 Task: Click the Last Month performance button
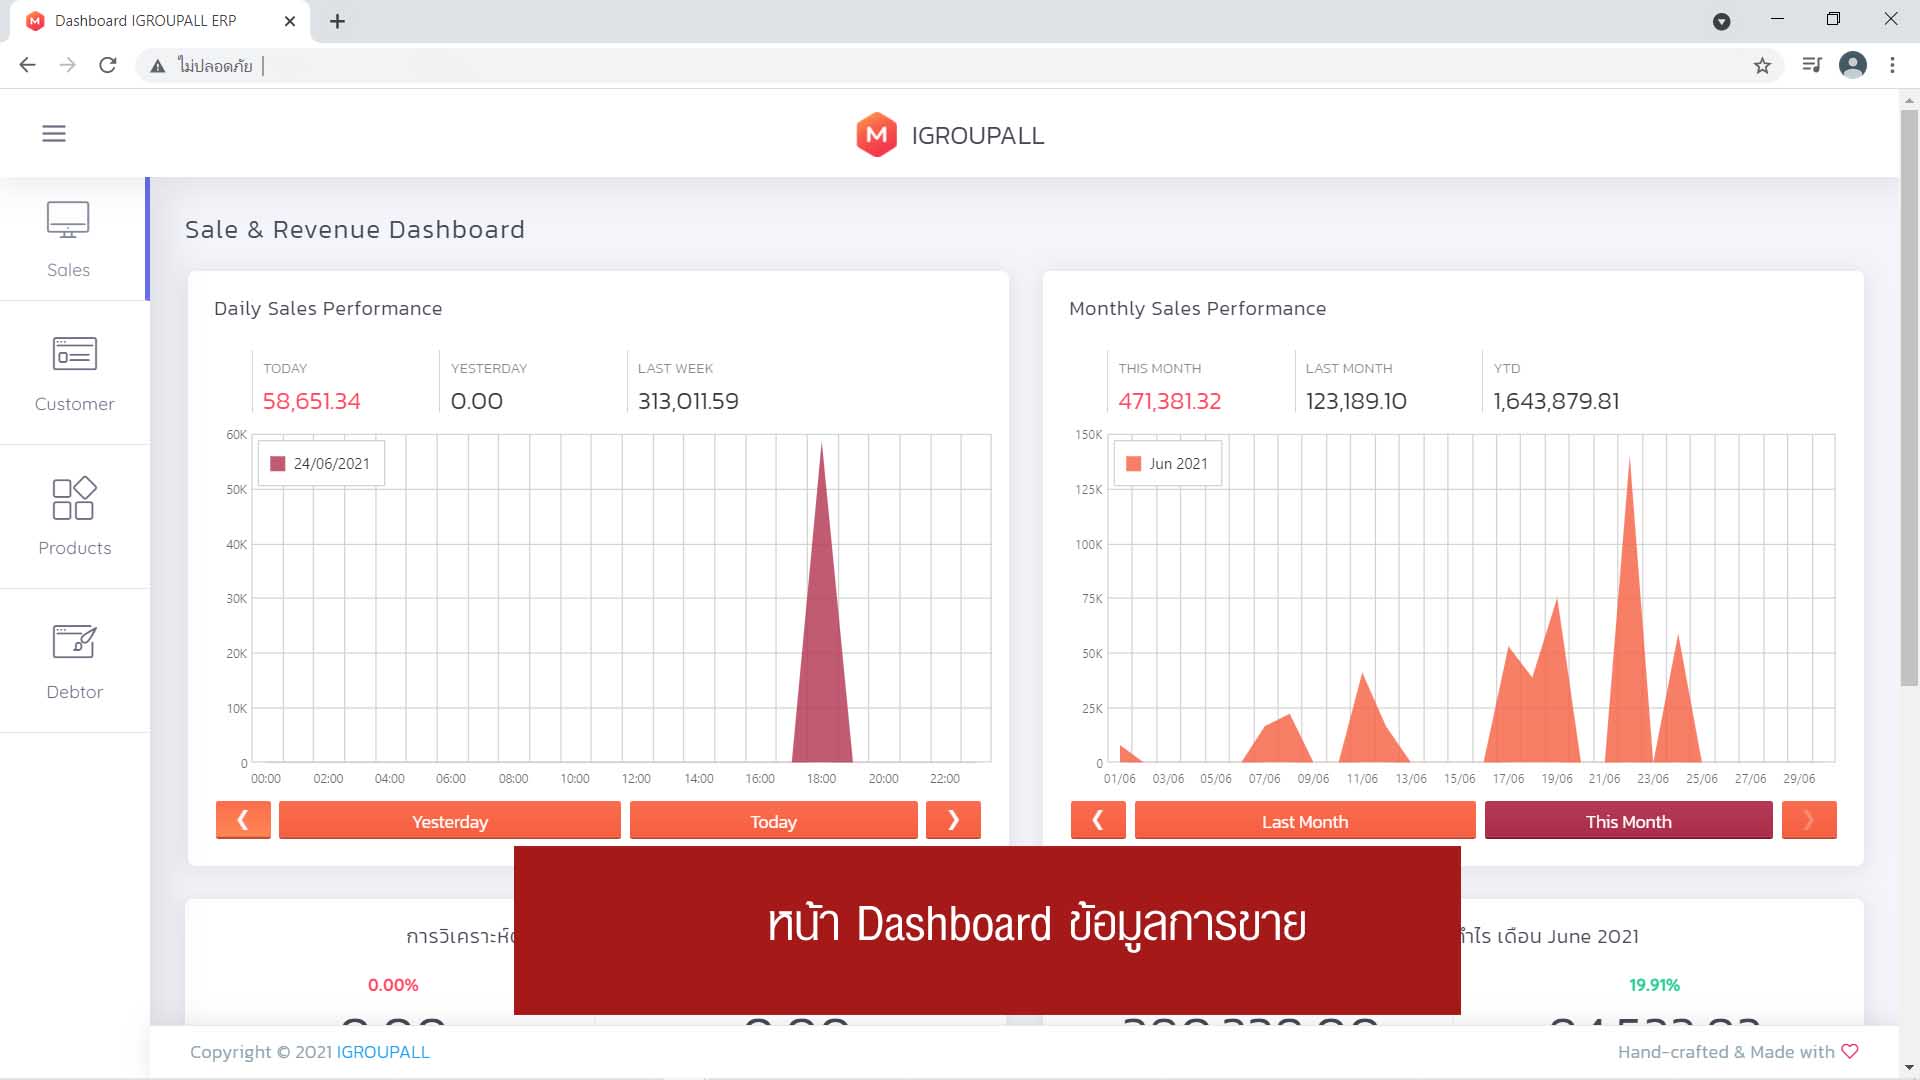1303,820
